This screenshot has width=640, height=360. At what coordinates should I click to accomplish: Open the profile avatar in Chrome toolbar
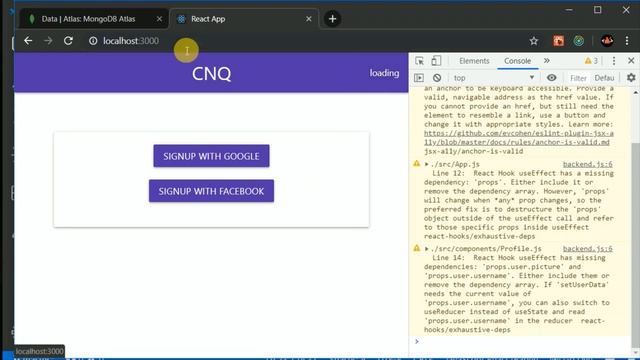click(607, 41)
